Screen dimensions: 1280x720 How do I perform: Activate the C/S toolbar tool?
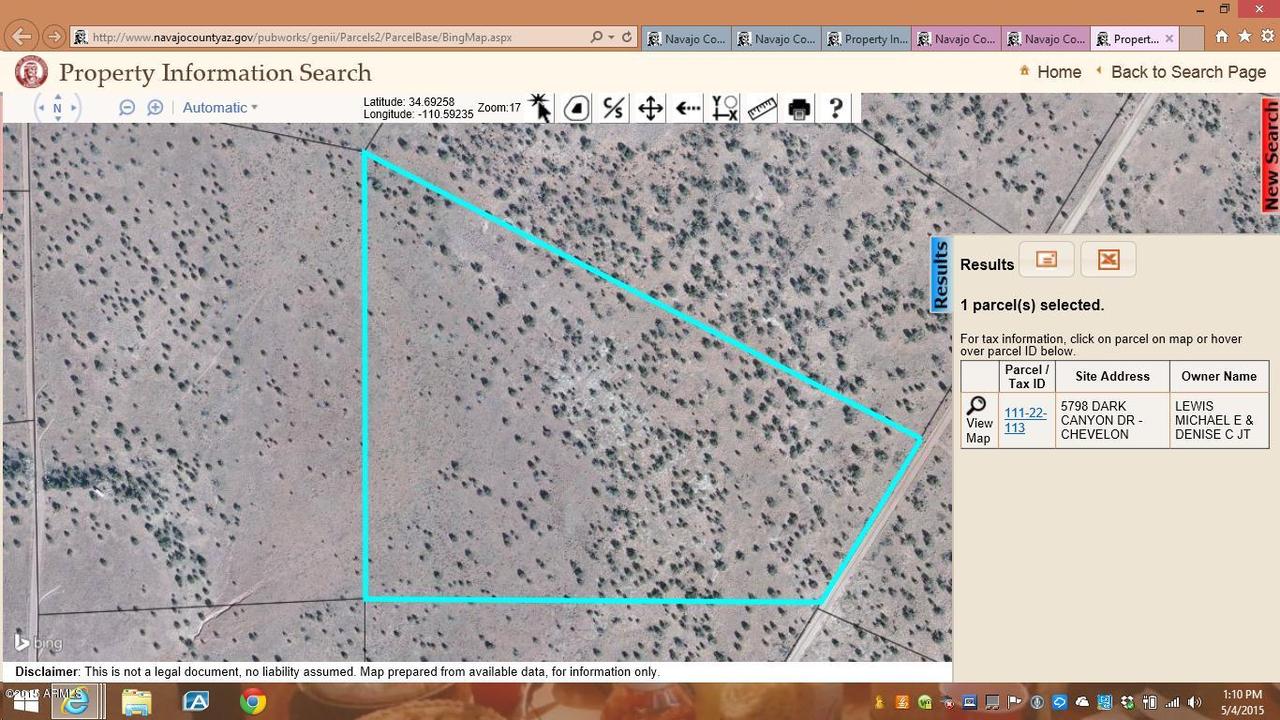tap(612, 108)
